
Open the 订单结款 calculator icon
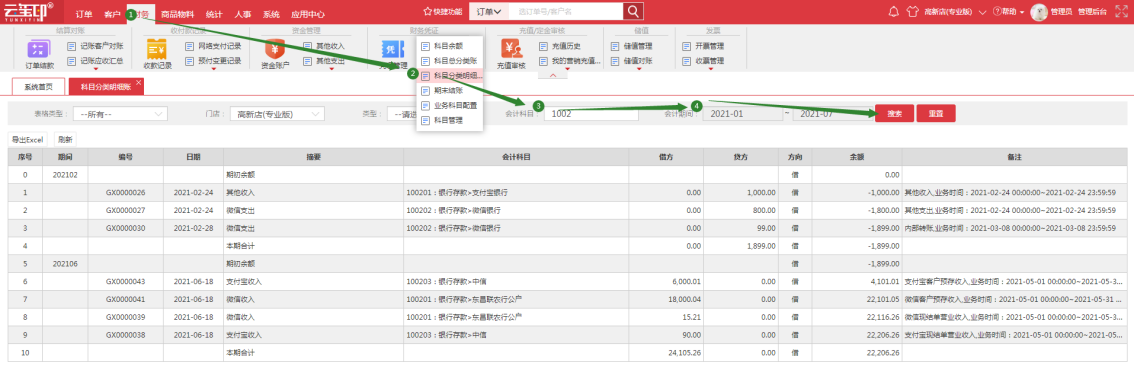point(38,50)
